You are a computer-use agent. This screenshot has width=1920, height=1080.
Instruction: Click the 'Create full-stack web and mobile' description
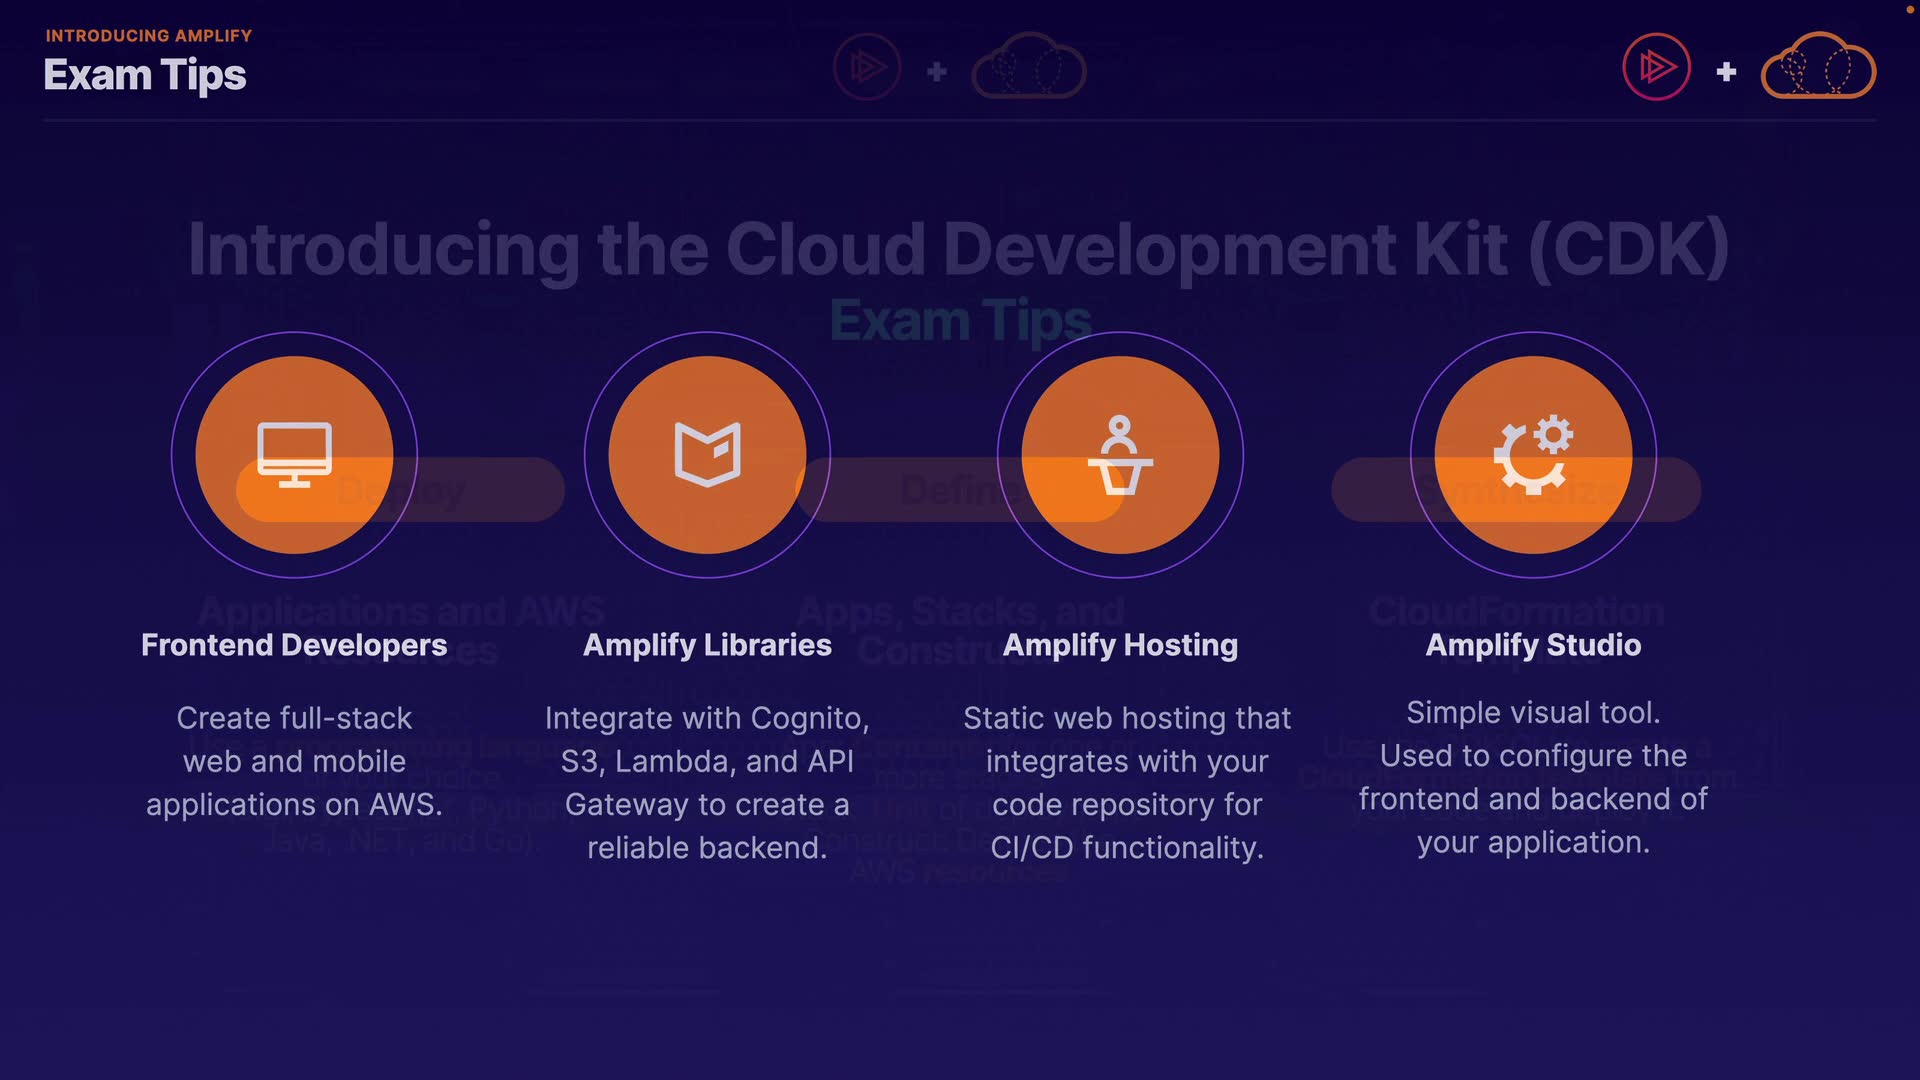pos(294,761)
